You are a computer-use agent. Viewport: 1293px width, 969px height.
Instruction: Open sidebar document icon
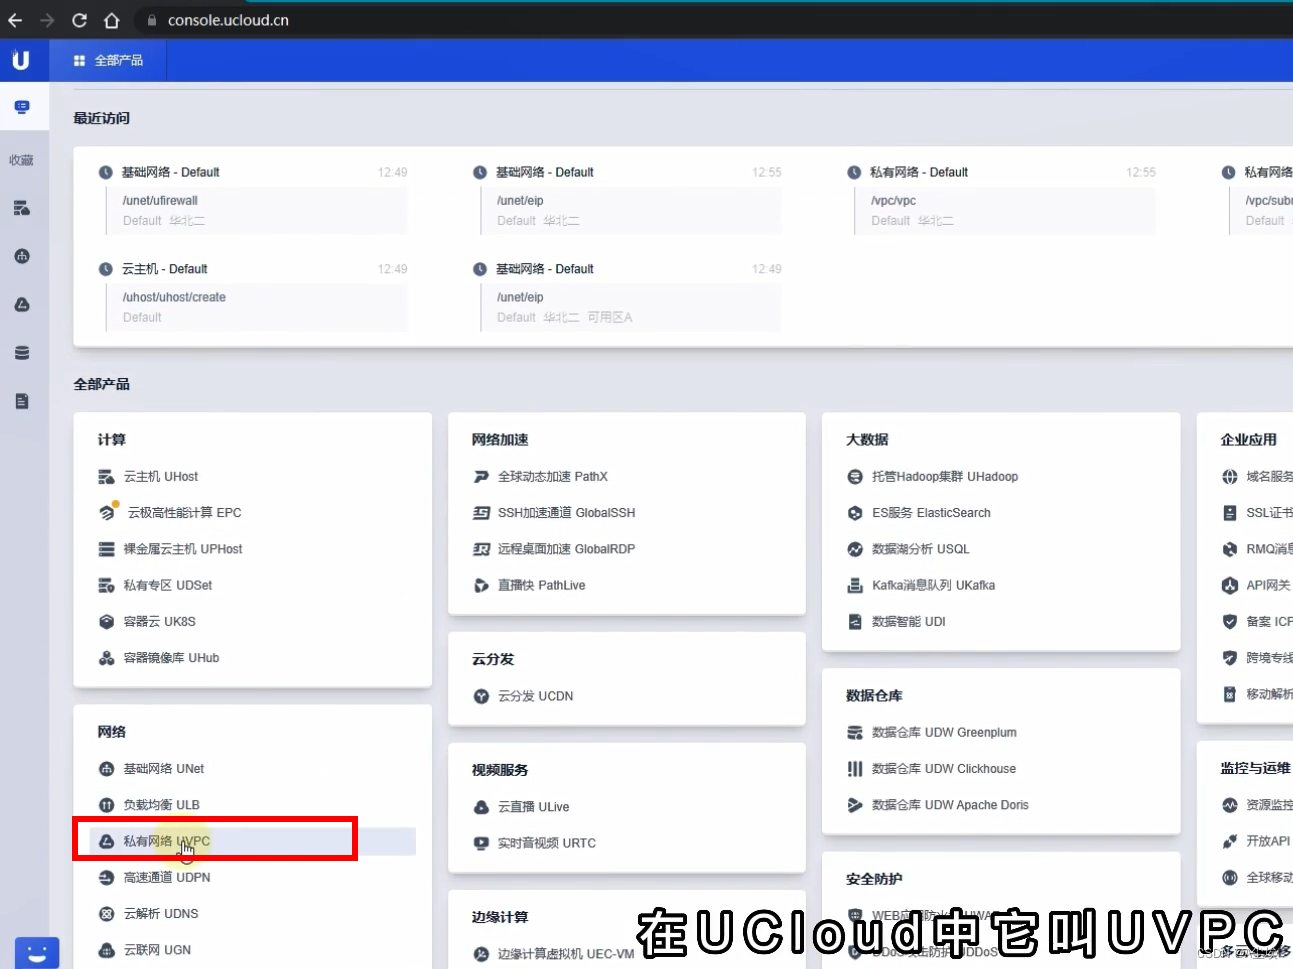22,401
